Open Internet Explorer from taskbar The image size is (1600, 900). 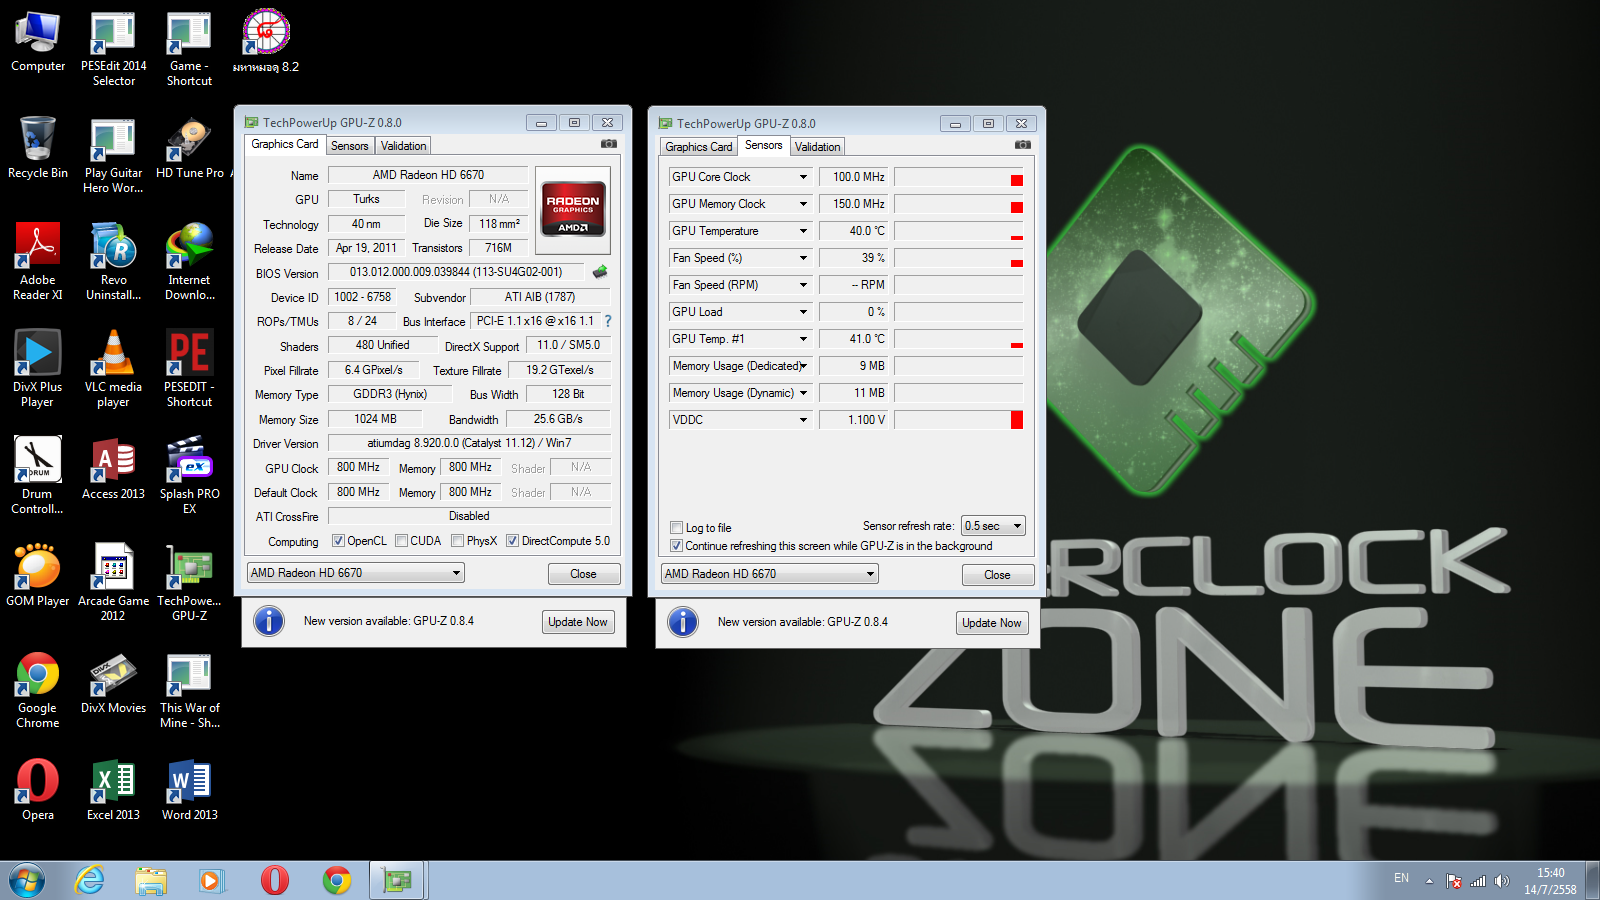click(90, 880)
